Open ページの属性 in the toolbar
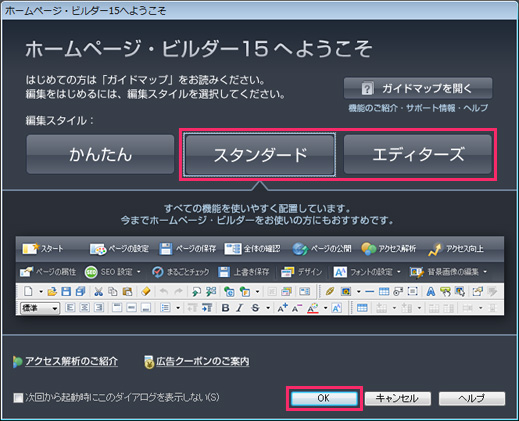Image resolution: width=519 pixels, height=421 pixels. (x=48, y=272)
